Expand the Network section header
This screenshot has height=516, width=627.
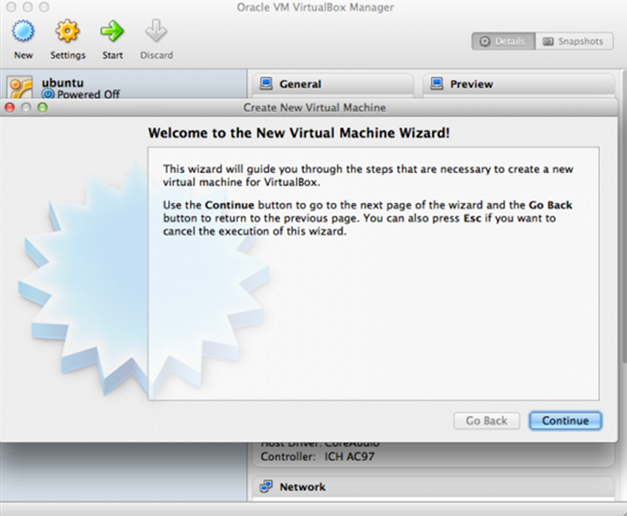(x=433, y=487)
